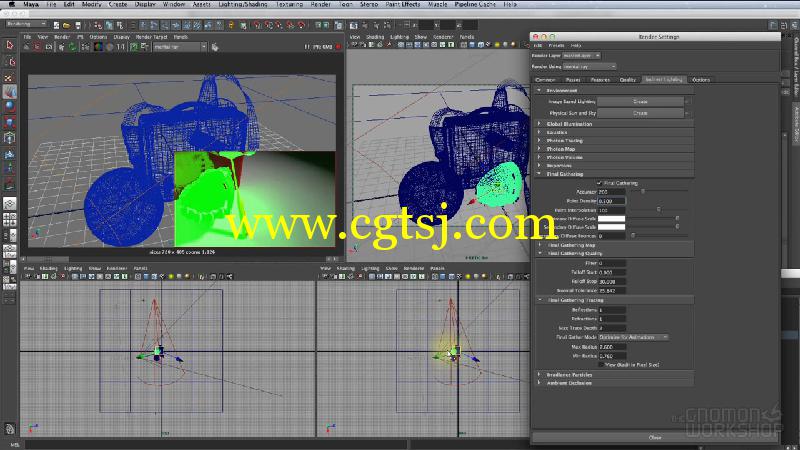Screen dimensions: 800x450
Task: Click the four-view layout icon in left toolbox
Action: coord(10,220)
